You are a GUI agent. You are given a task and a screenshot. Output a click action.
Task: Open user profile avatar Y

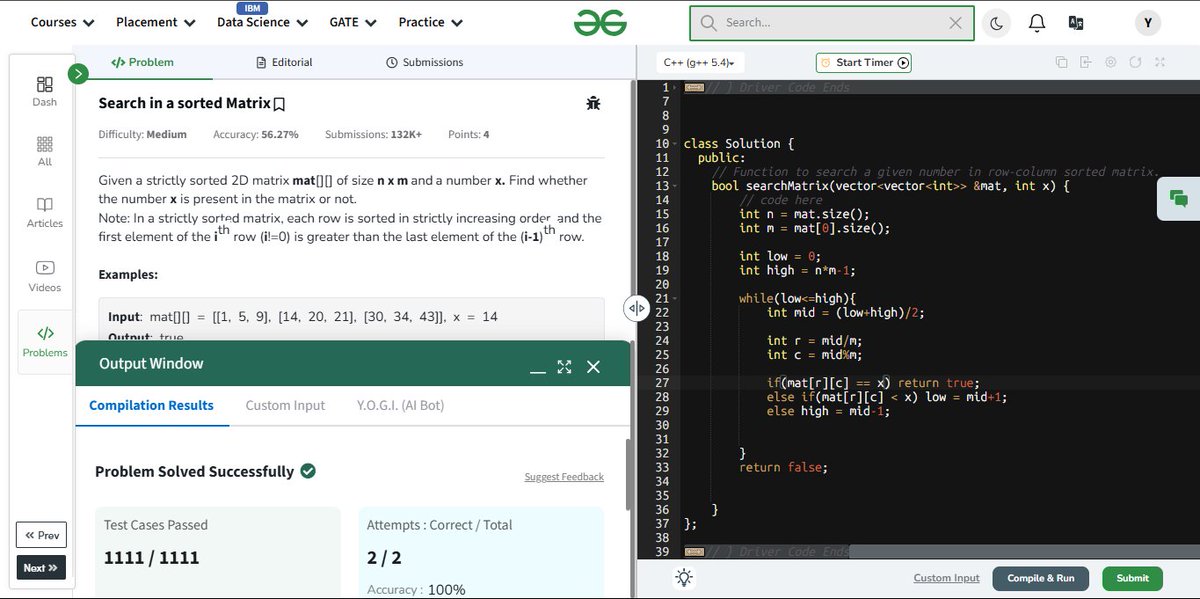1147,22
